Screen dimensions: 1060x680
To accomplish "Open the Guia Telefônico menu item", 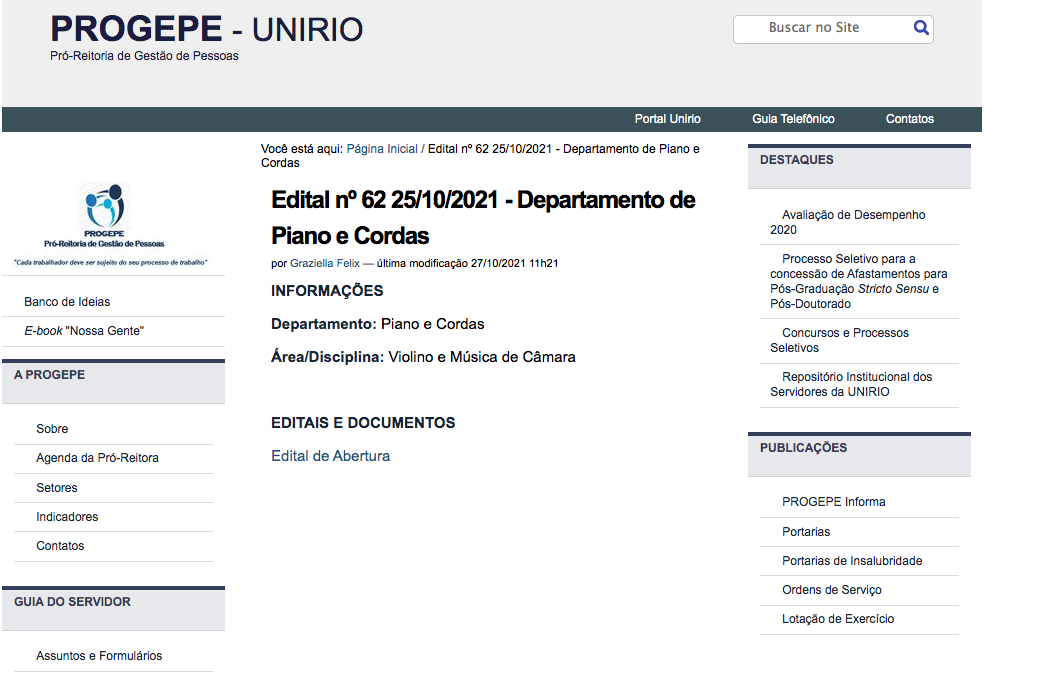I will (794, 118).
